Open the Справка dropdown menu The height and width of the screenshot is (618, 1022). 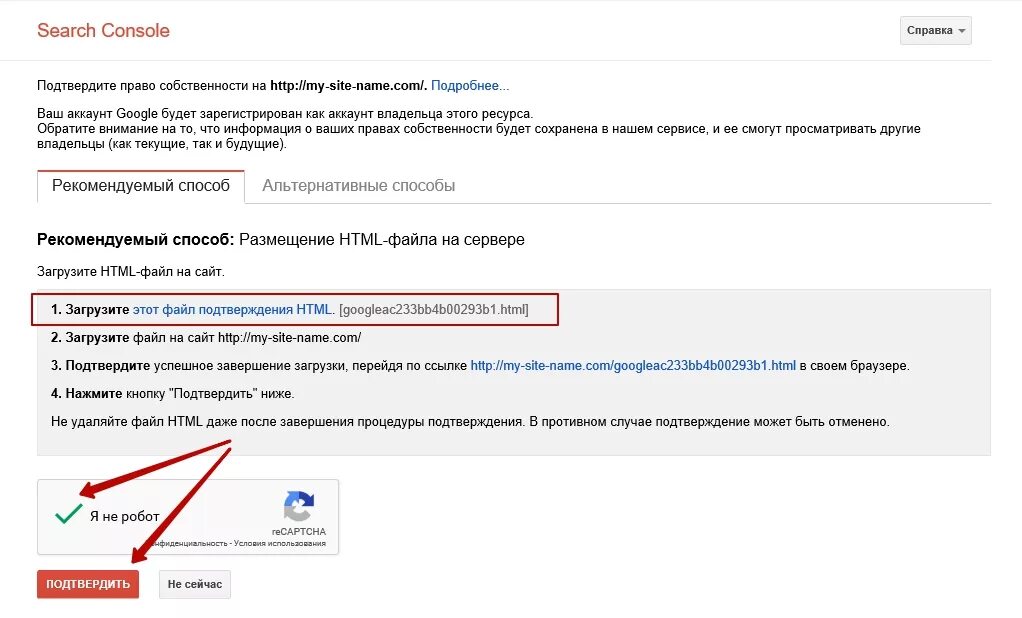click(935, 31)
